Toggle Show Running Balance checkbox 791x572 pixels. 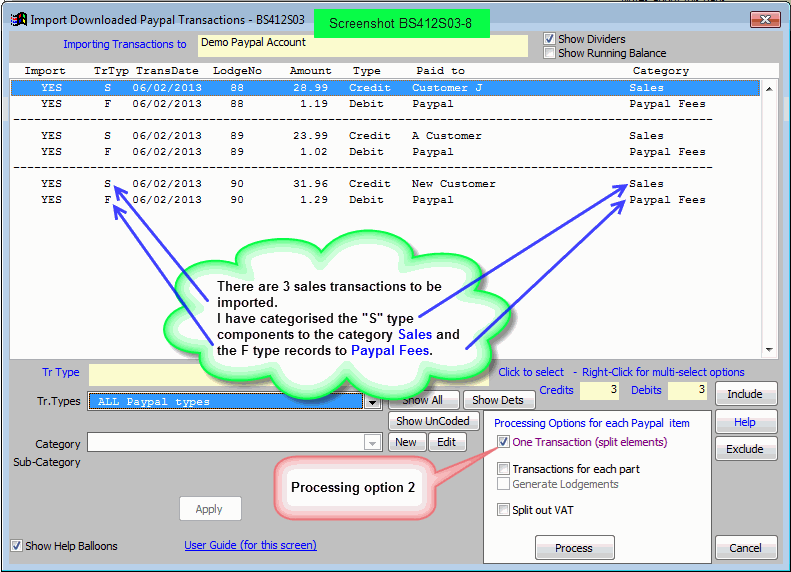(550, 53)
